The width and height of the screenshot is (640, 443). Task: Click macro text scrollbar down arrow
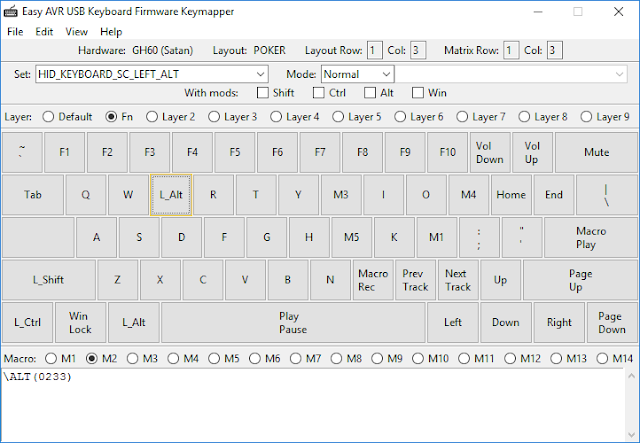[x=631, y=435]
